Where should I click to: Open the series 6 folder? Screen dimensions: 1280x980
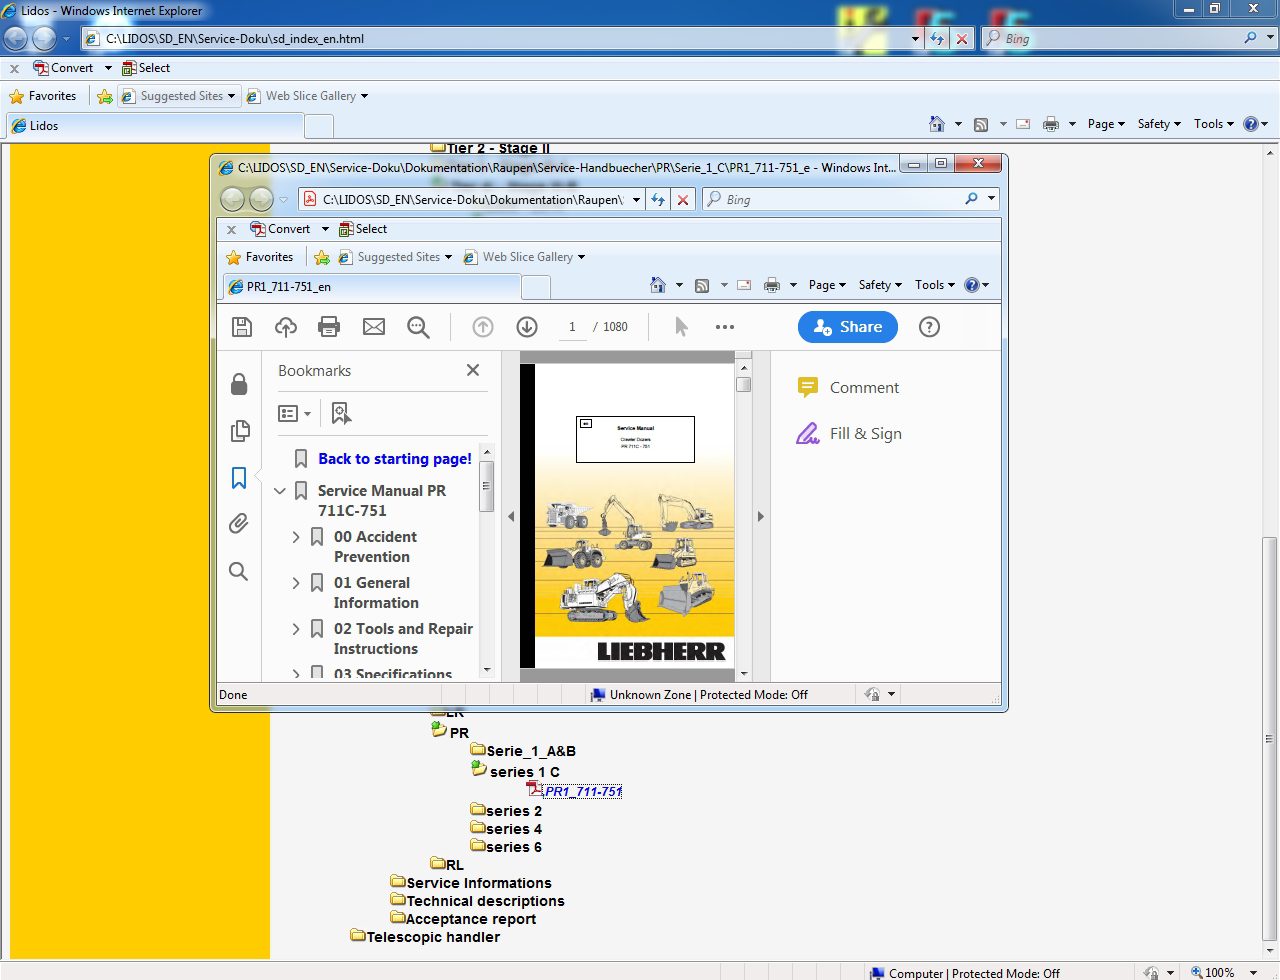pos(506,847)
